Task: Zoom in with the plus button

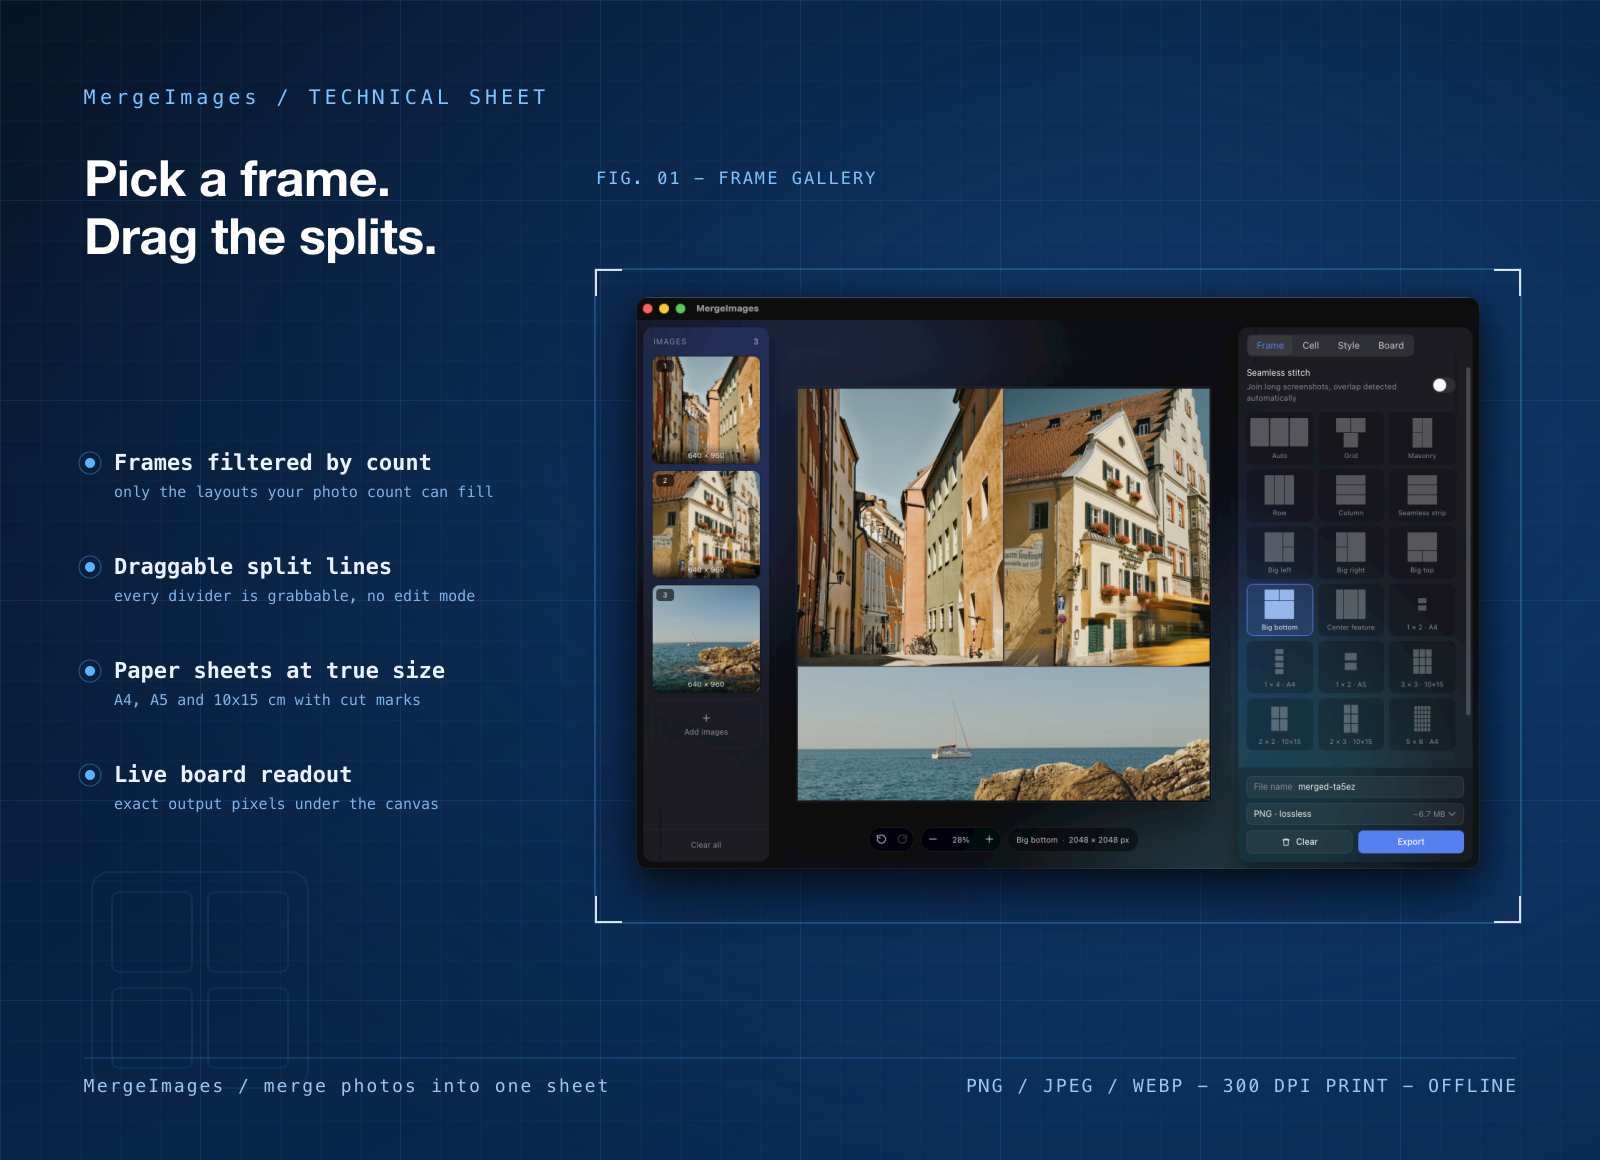Action: click(989, 839)
